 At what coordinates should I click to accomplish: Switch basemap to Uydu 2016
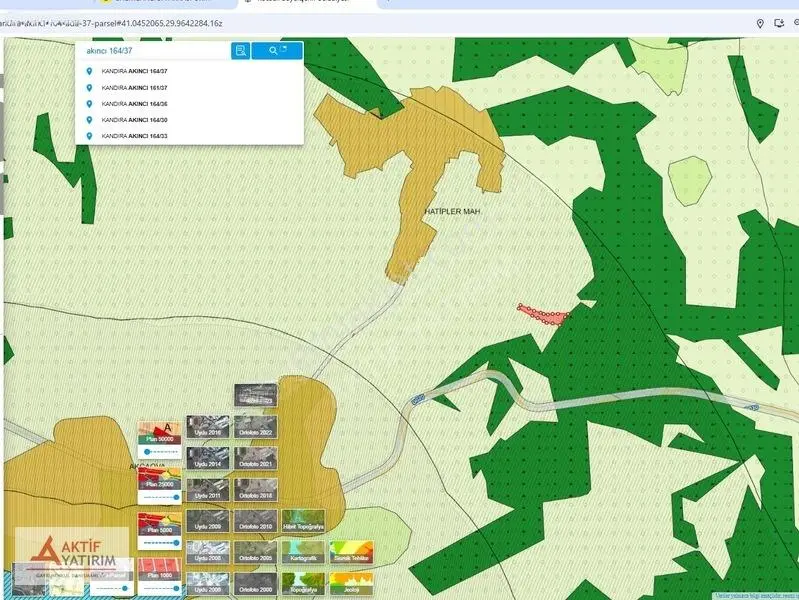207,427
